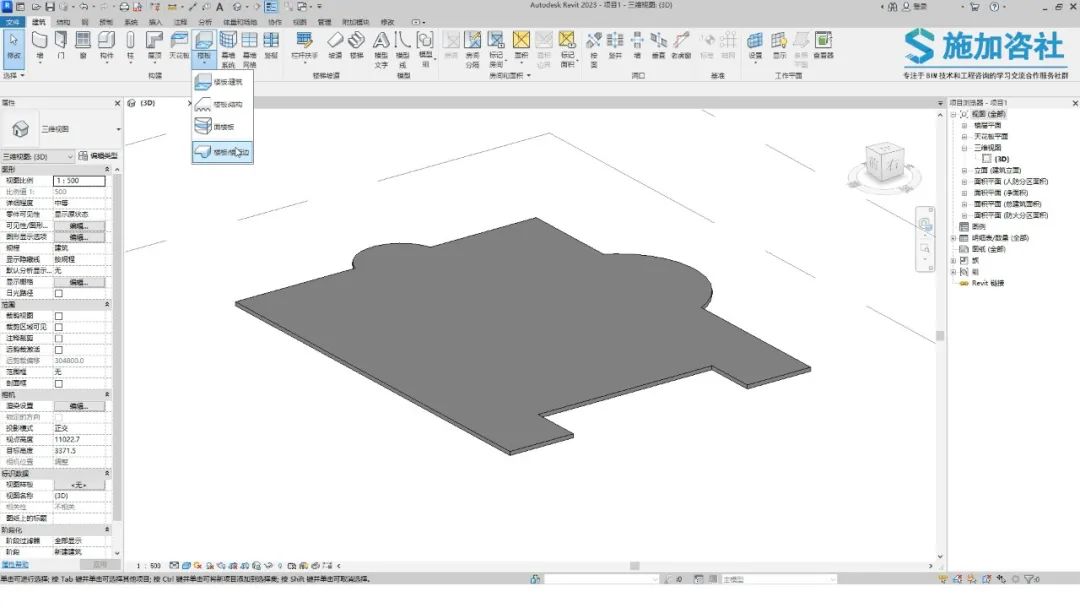Select 面楼板 from the floor dropdown menu

pyautogui.click(x=222, y=127)
